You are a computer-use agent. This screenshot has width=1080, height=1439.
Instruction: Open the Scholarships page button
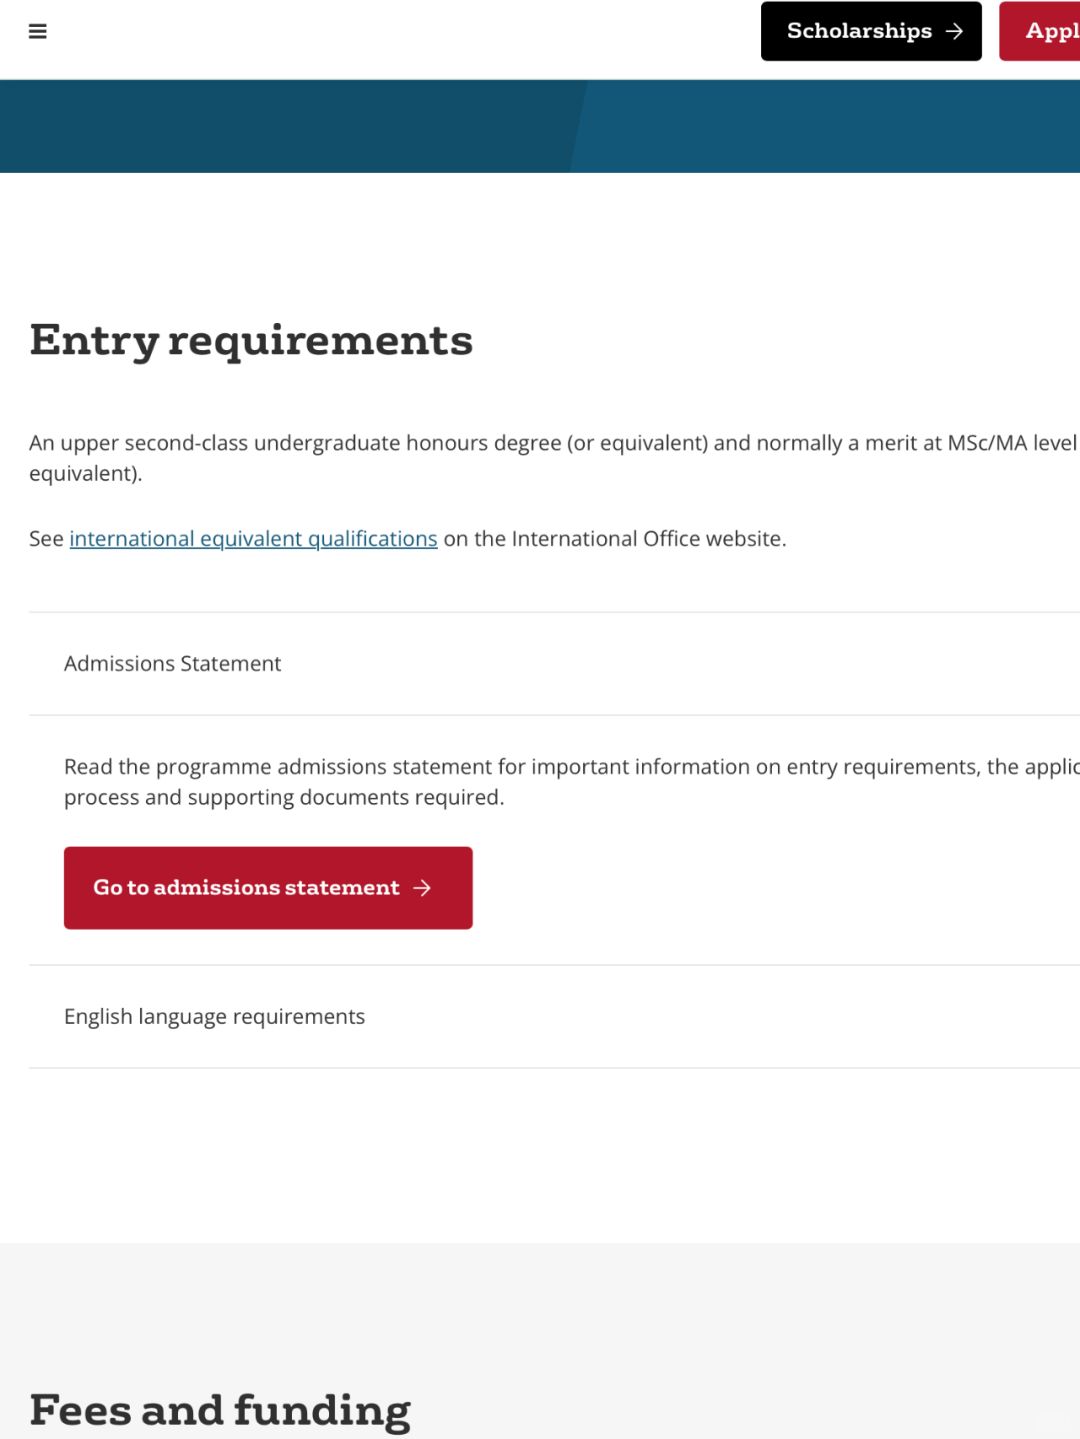(x=860, y=31)
